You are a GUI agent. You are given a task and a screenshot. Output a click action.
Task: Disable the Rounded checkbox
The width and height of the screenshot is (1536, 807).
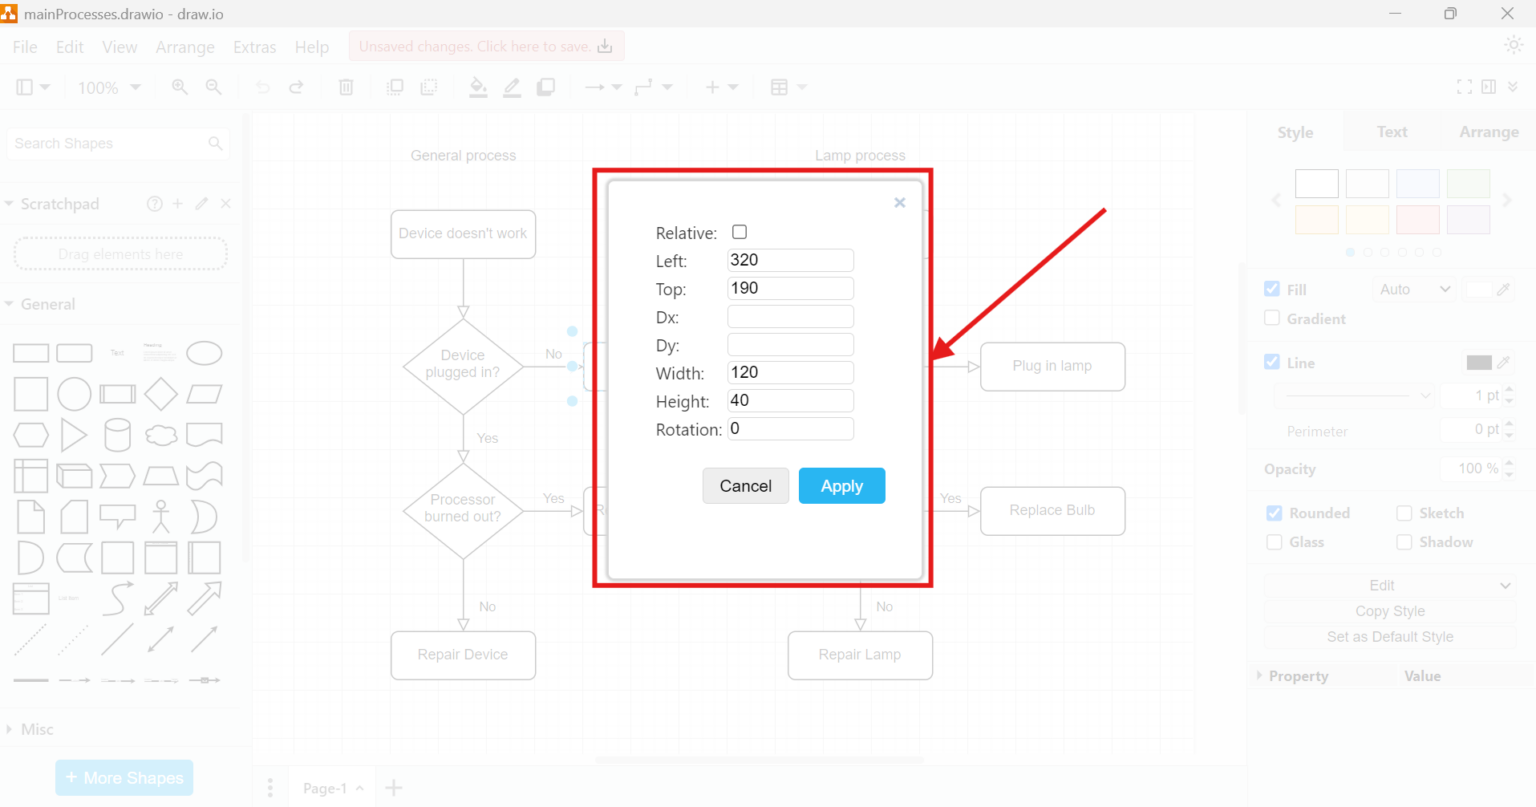click(1274, 513)
